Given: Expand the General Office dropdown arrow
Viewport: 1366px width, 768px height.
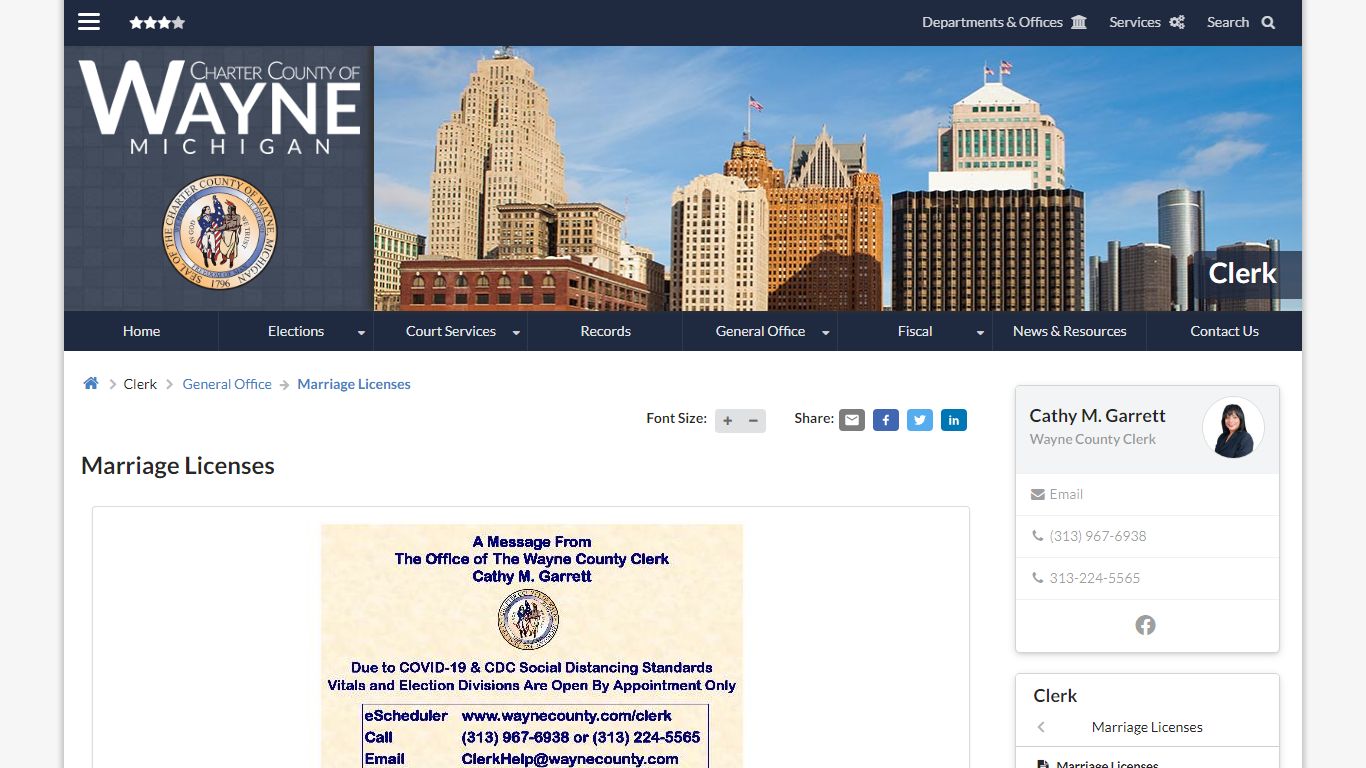Looking at the screenshot, I should coord(825,332).
